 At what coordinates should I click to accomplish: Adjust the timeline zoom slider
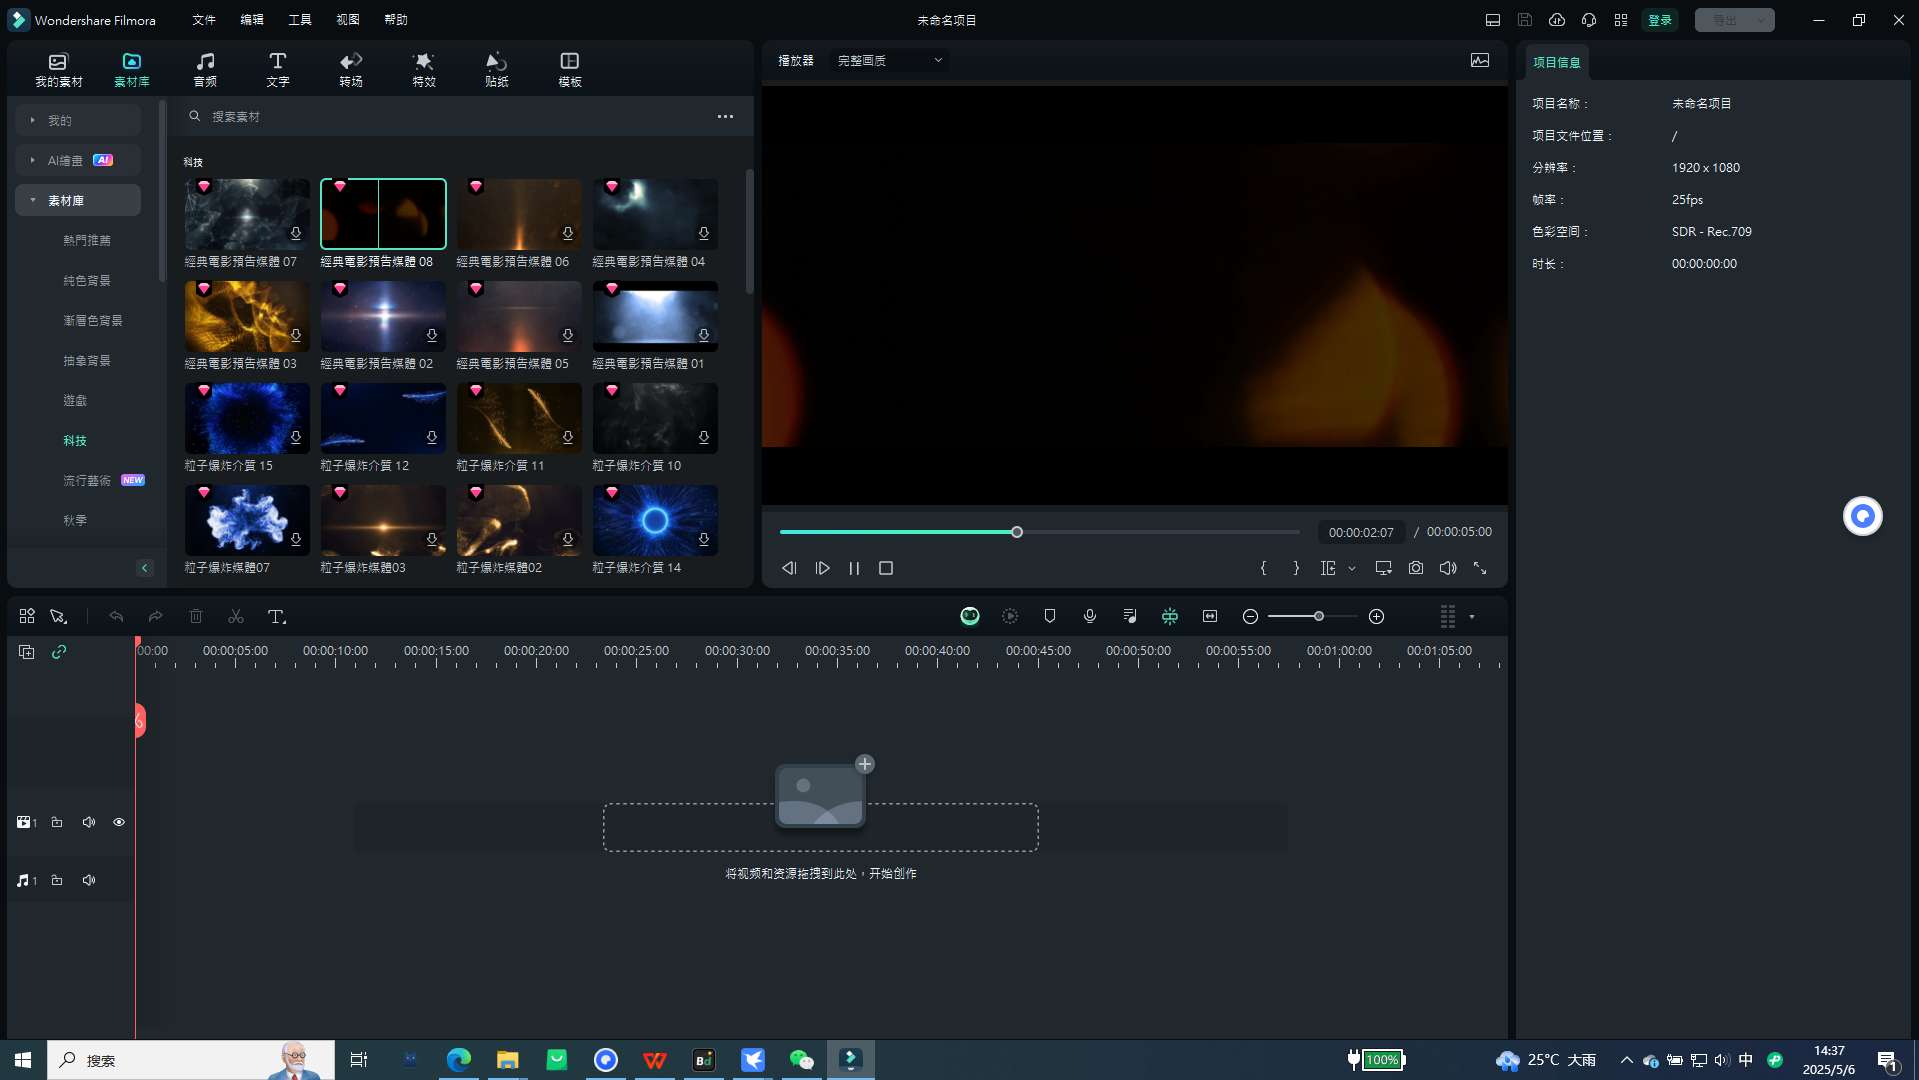point(1313,617)
